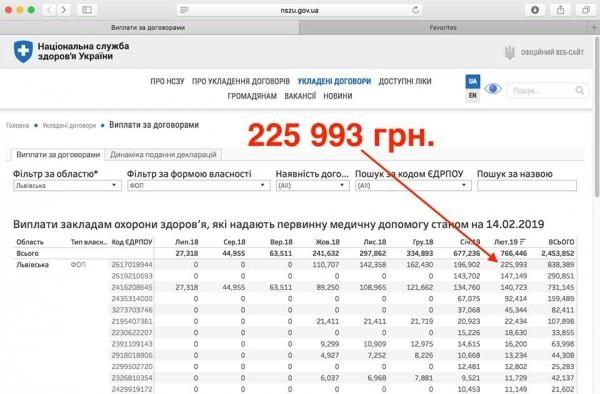The width and height of the screenshot is (600, 394).
Task: Toggle accessibility eye icon
Action: click(x=493, y=89)
